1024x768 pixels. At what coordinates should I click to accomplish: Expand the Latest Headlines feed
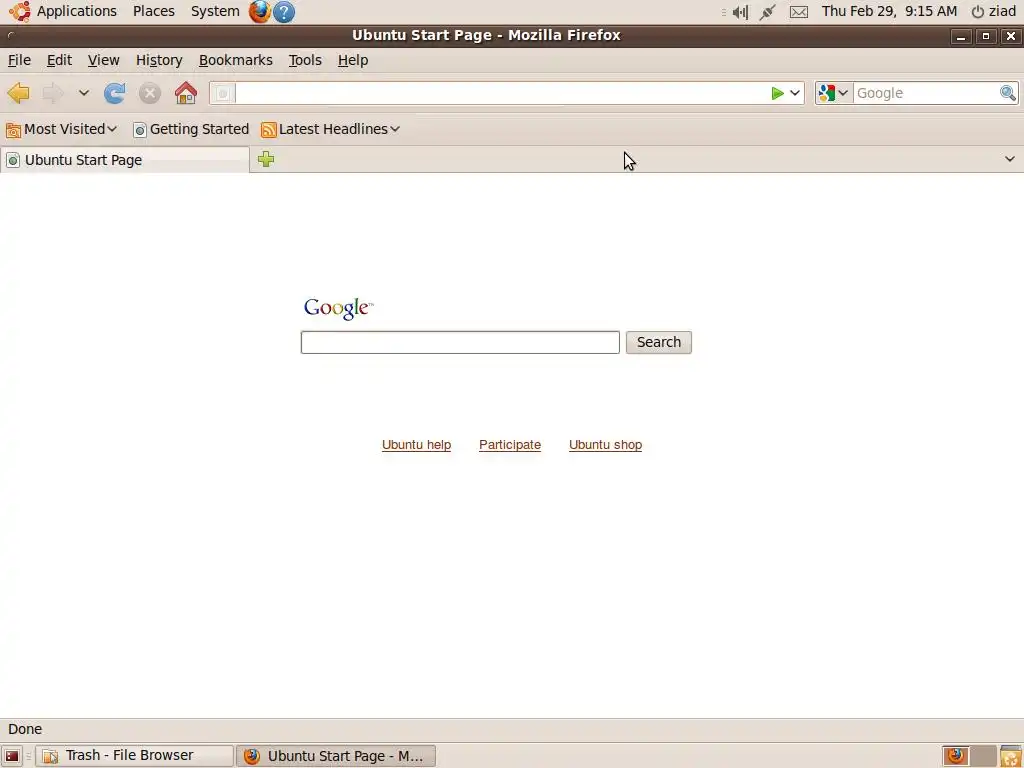[x=330, y=129]
